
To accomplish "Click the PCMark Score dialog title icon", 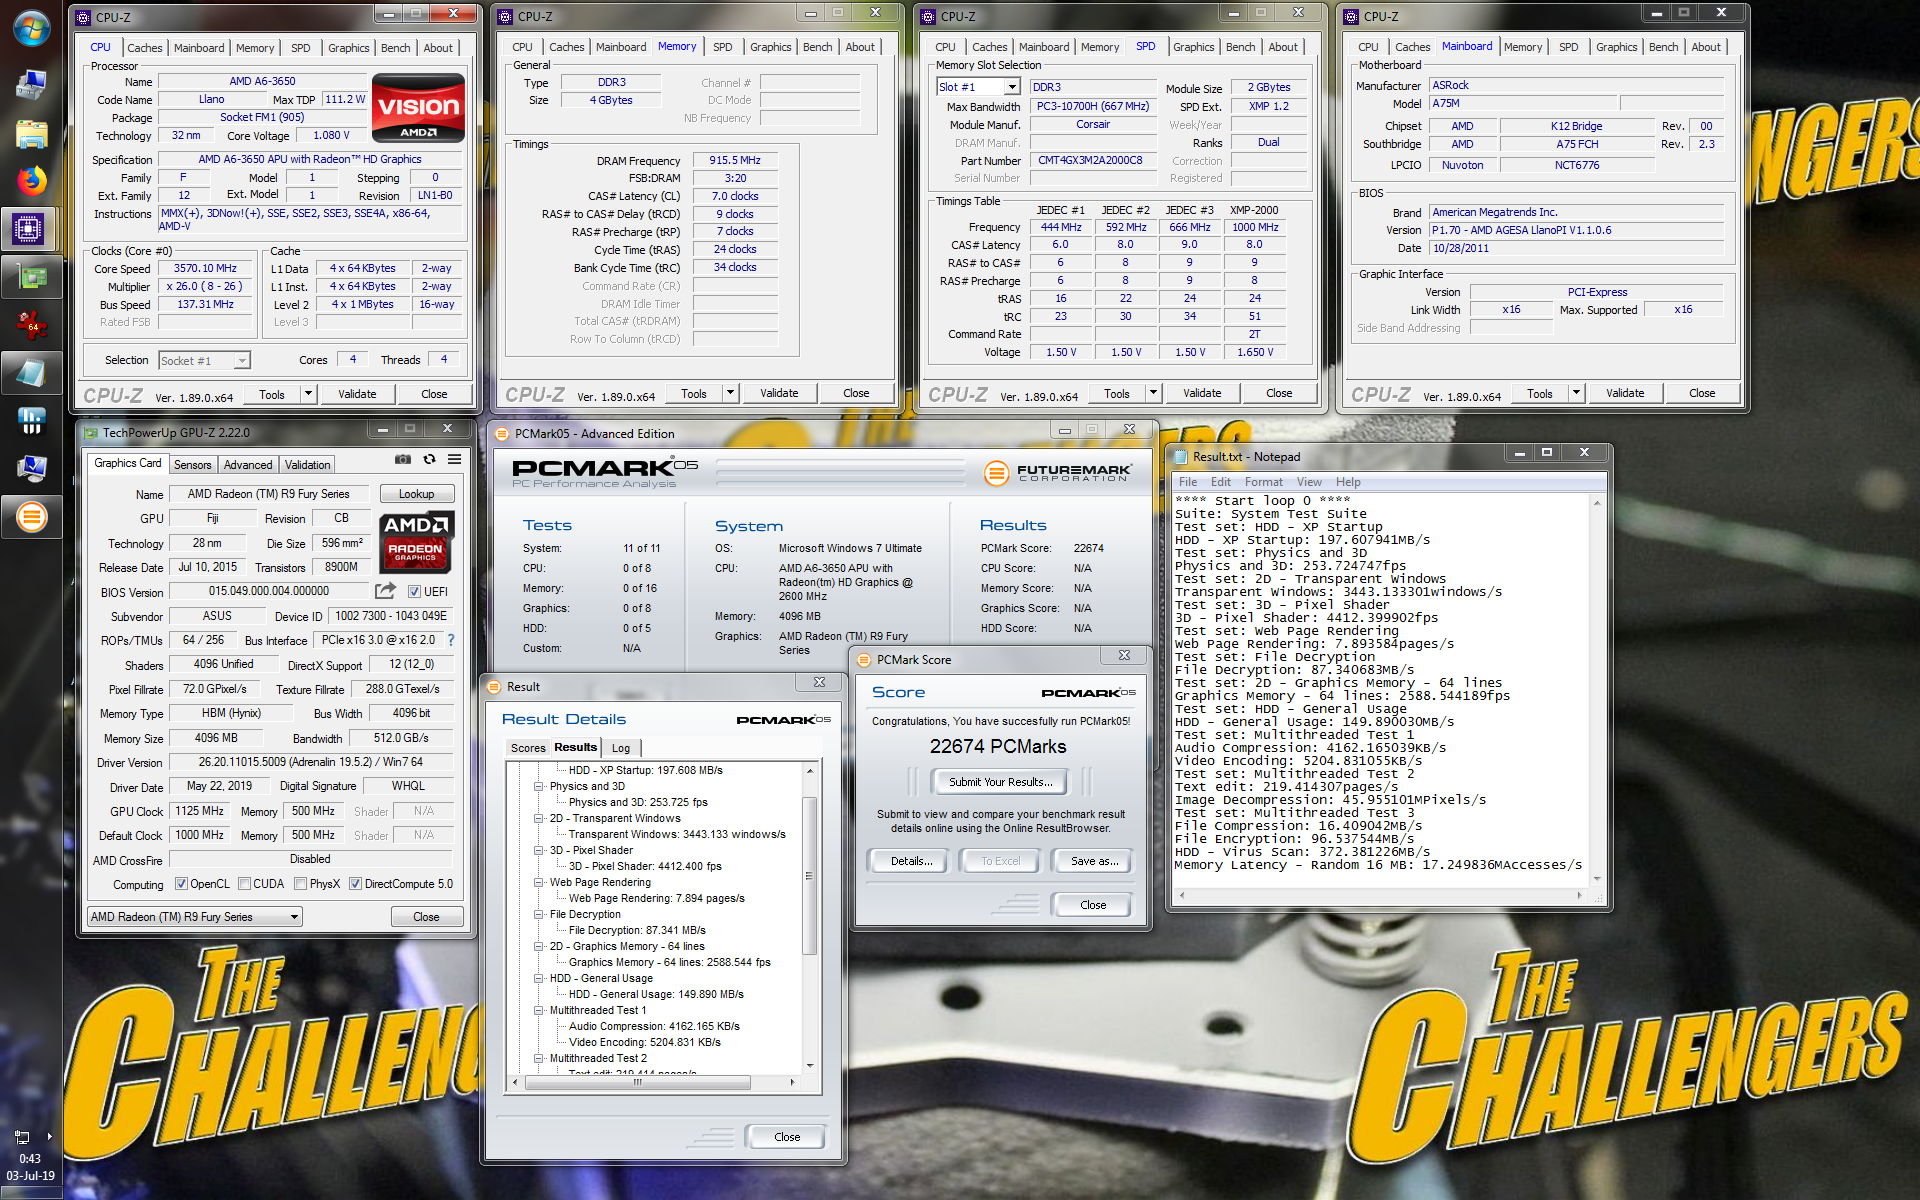I will [865, 660].
